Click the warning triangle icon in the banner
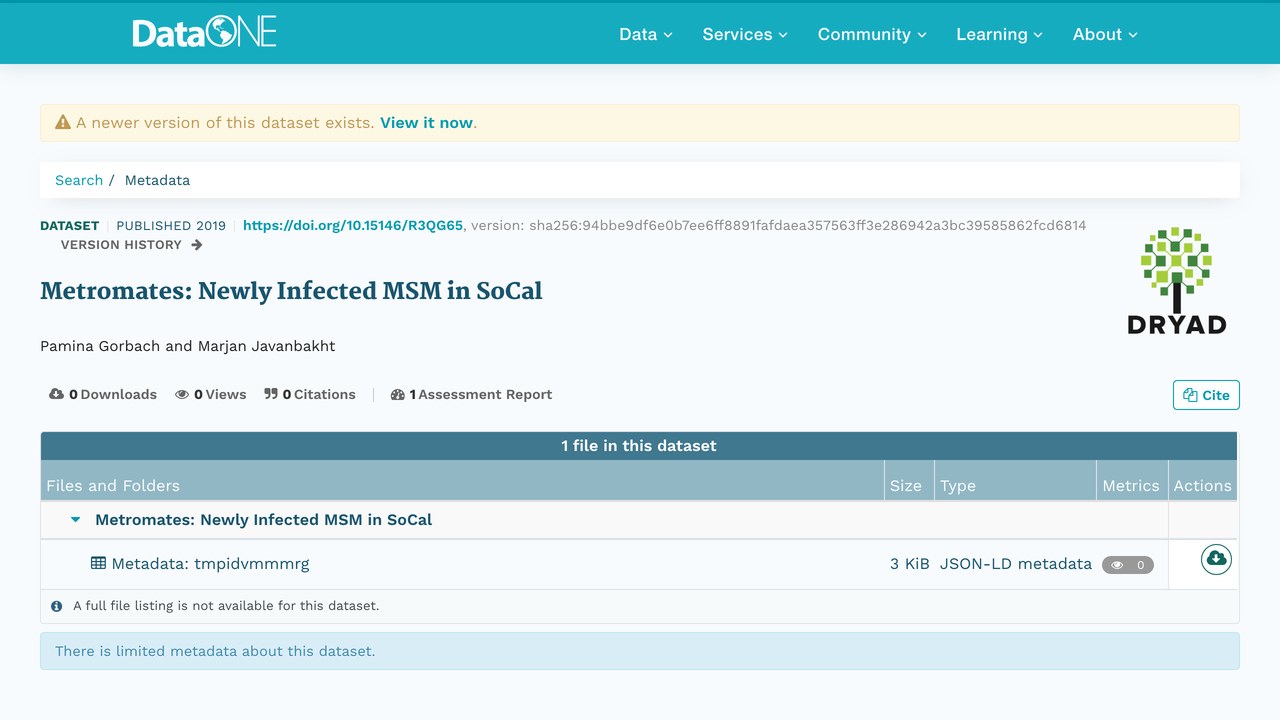1280x720 pixels. pos(63,122)
